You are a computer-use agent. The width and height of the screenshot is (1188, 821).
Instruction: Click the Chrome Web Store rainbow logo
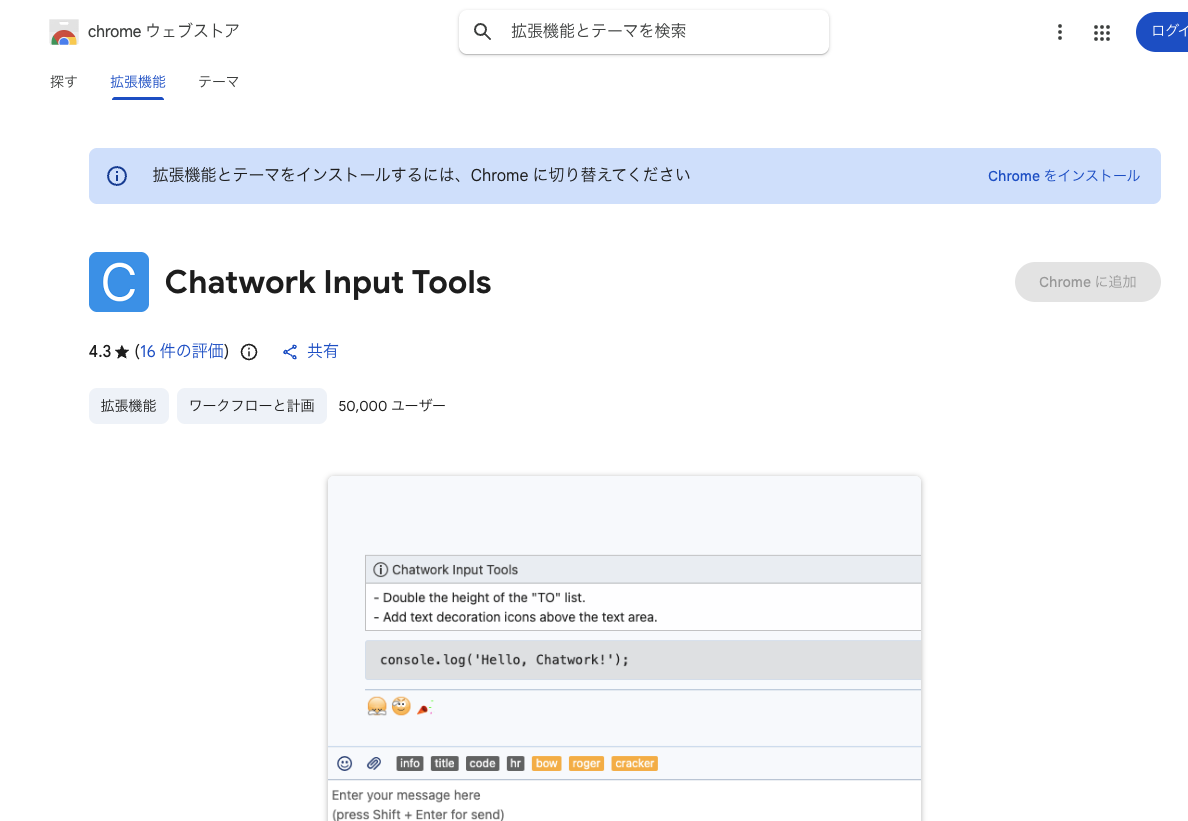(64, 32)
